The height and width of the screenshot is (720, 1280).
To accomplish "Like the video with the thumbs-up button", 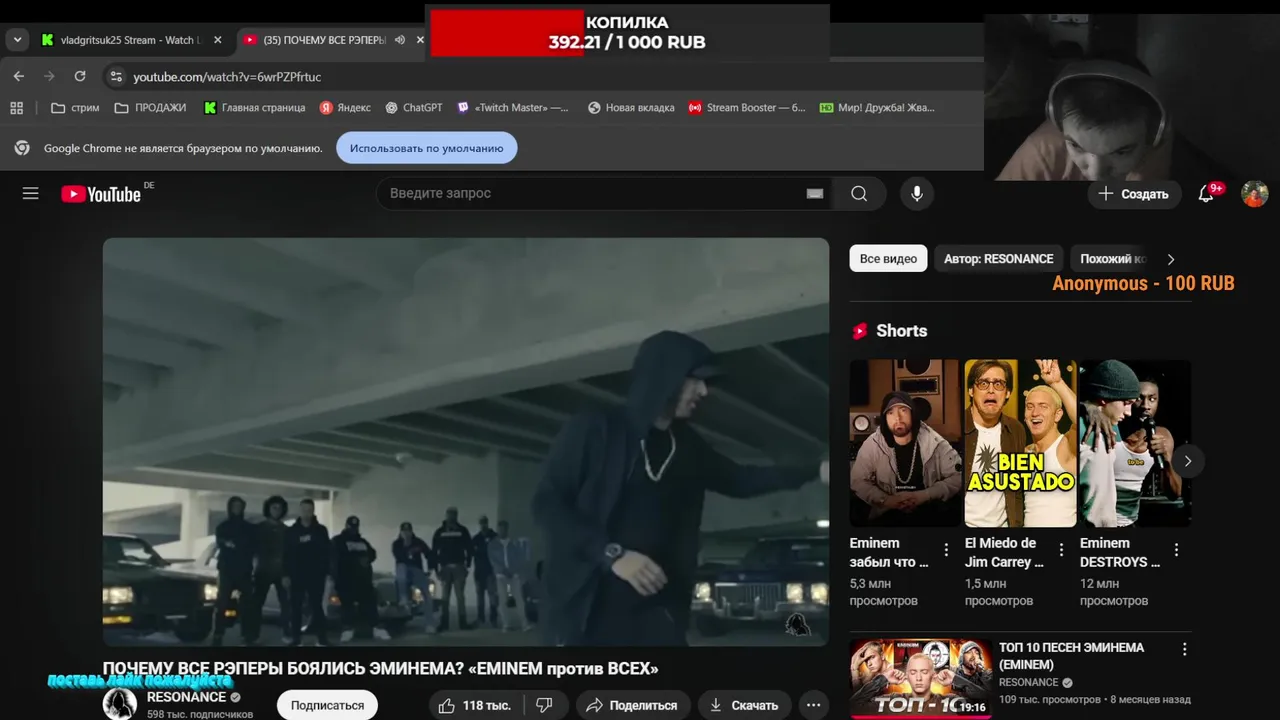I will (x=475, y=705).
